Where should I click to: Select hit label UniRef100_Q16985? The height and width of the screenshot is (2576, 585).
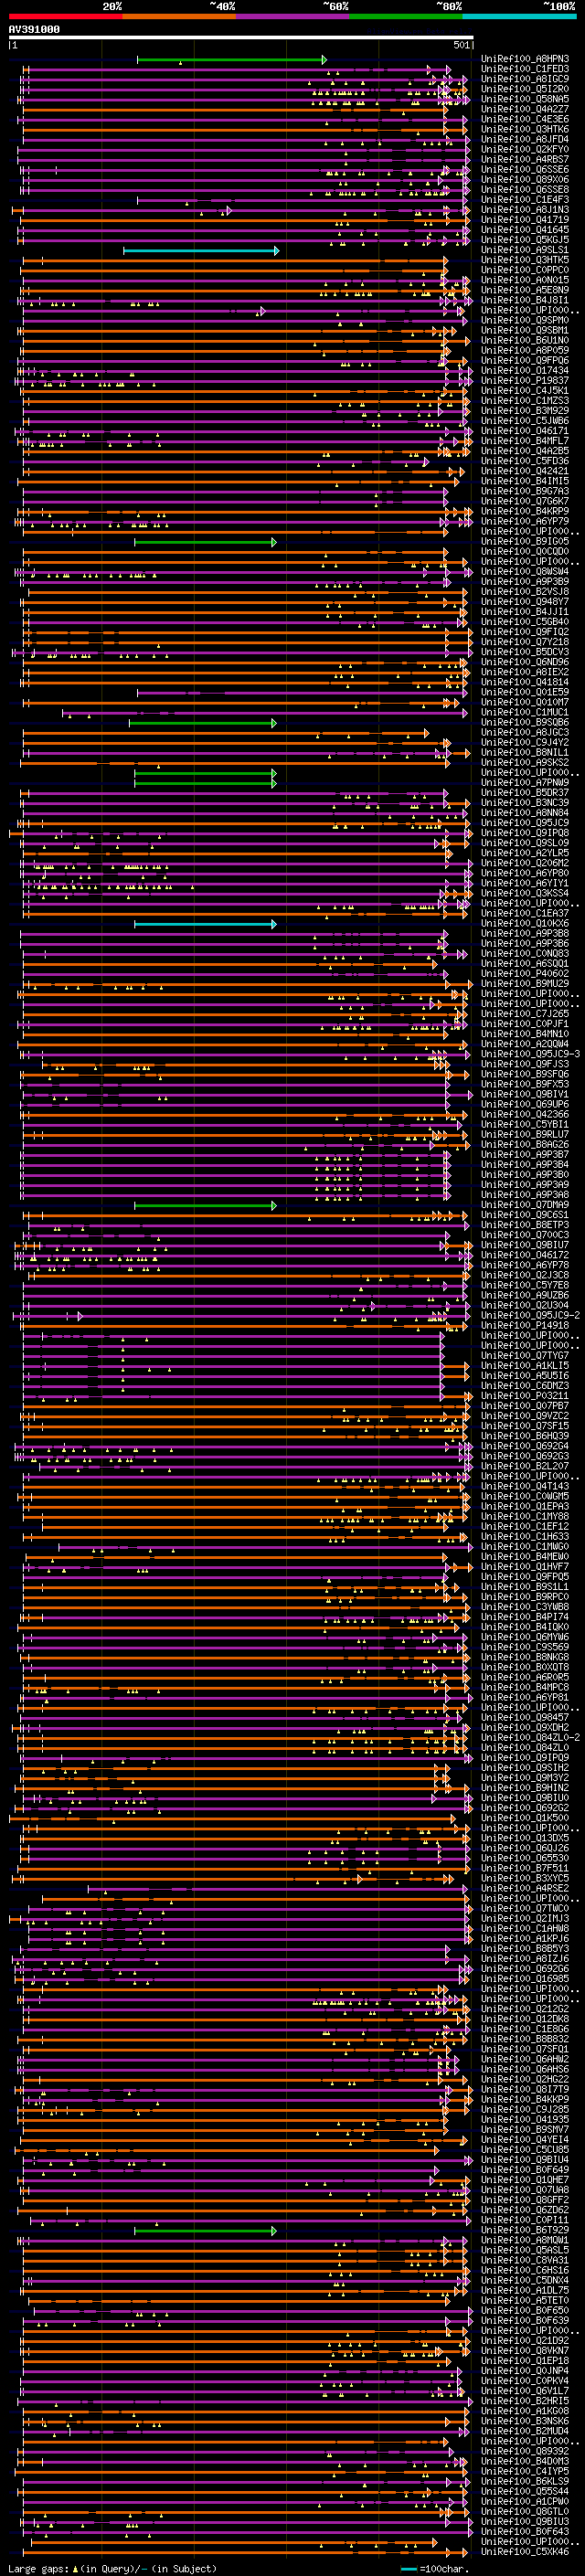coord(525,1979)
